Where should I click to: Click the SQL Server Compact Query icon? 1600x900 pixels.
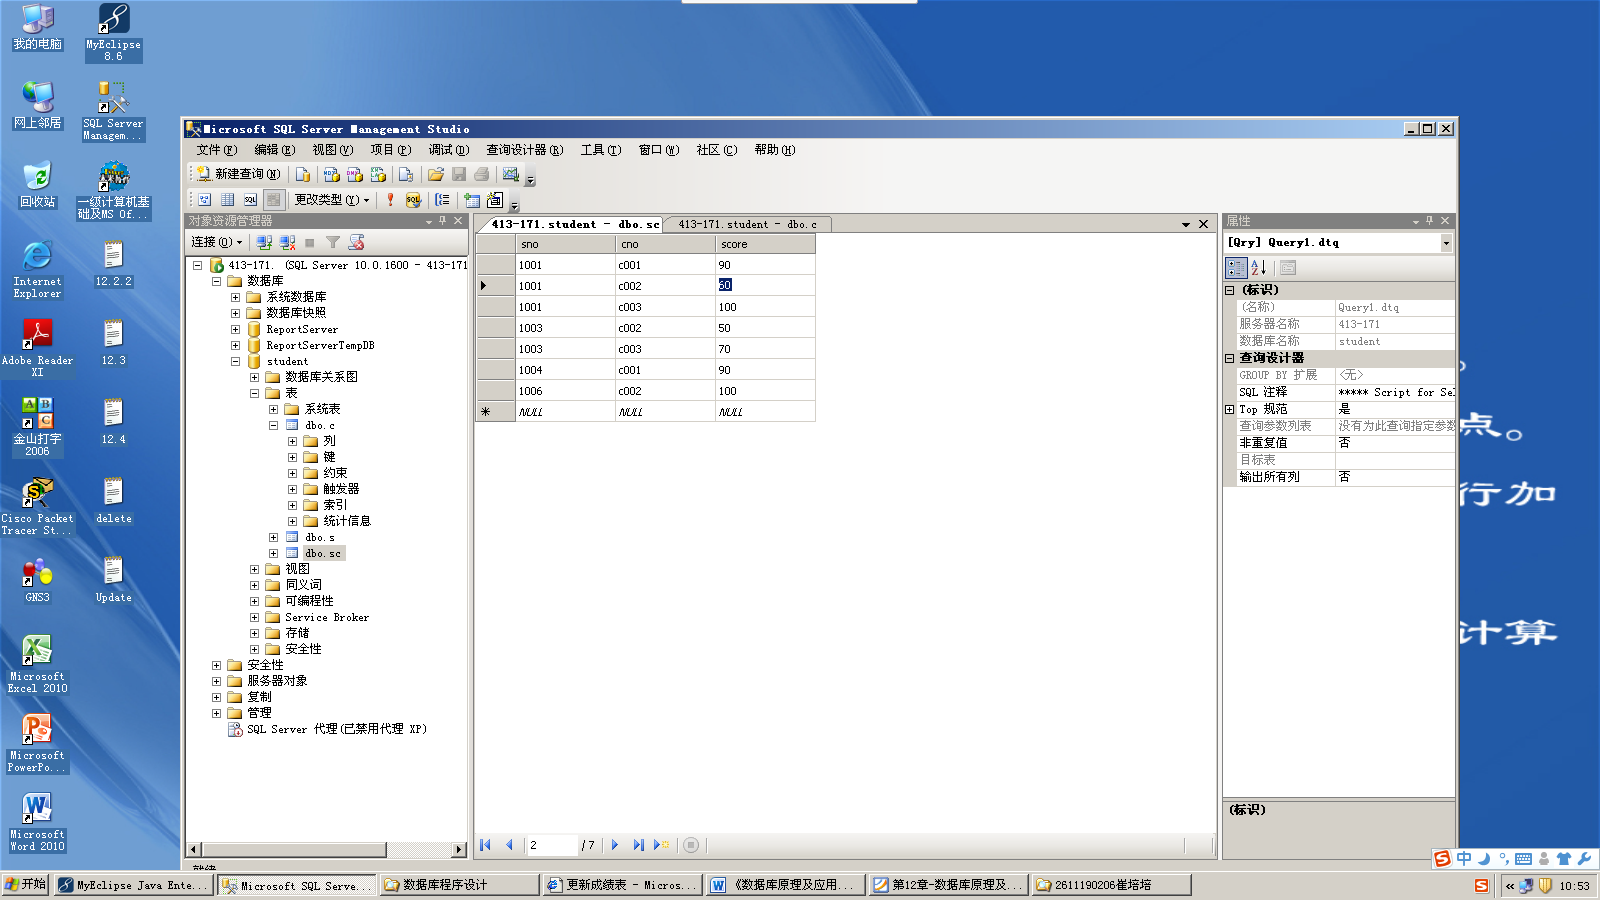coord(406,174)
